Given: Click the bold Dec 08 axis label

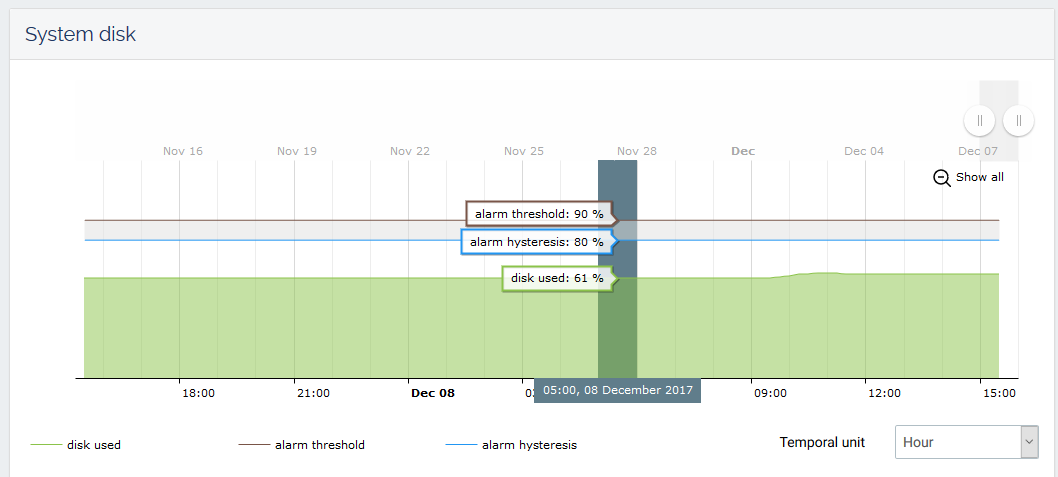Looking at the screenshot, I should 433,393.
